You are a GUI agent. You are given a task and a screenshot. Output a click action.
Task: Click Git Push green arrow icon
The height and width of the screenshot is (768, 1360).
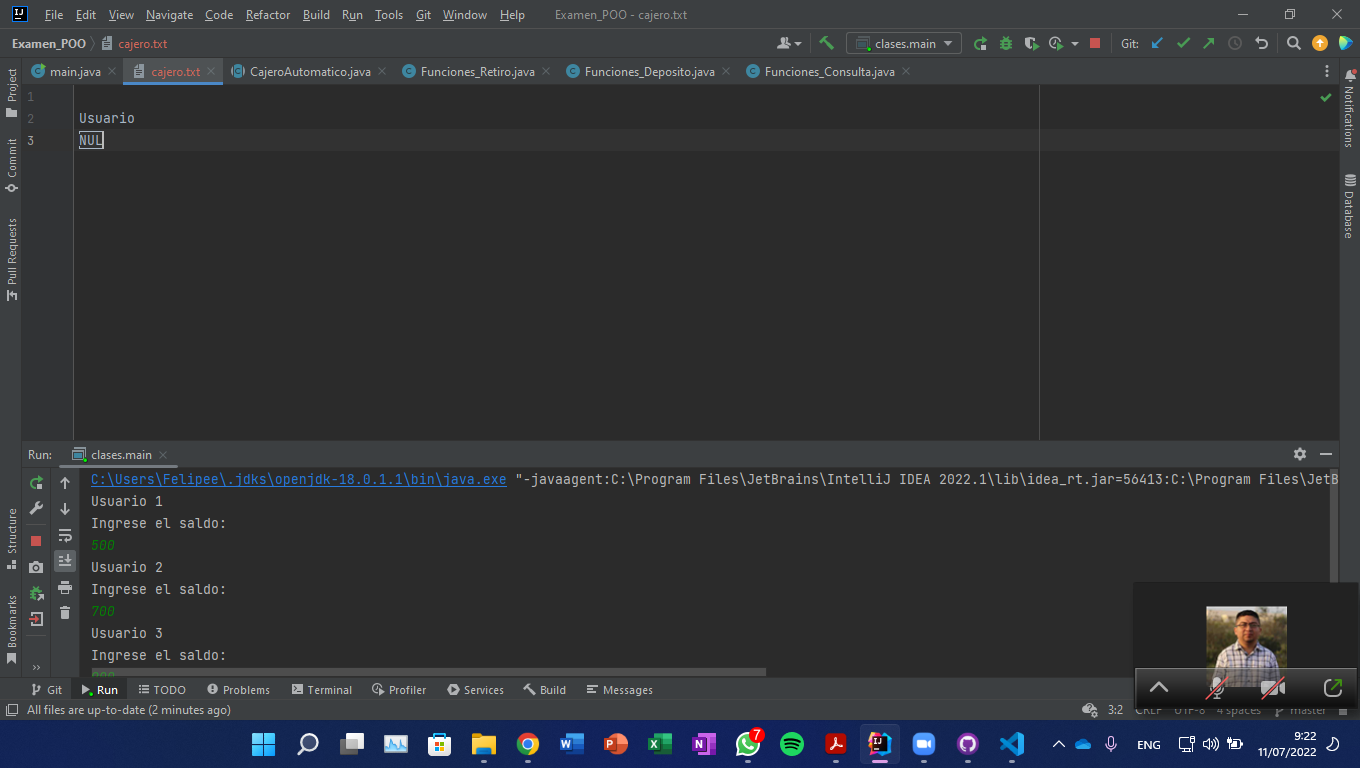tap(1209, 43)
